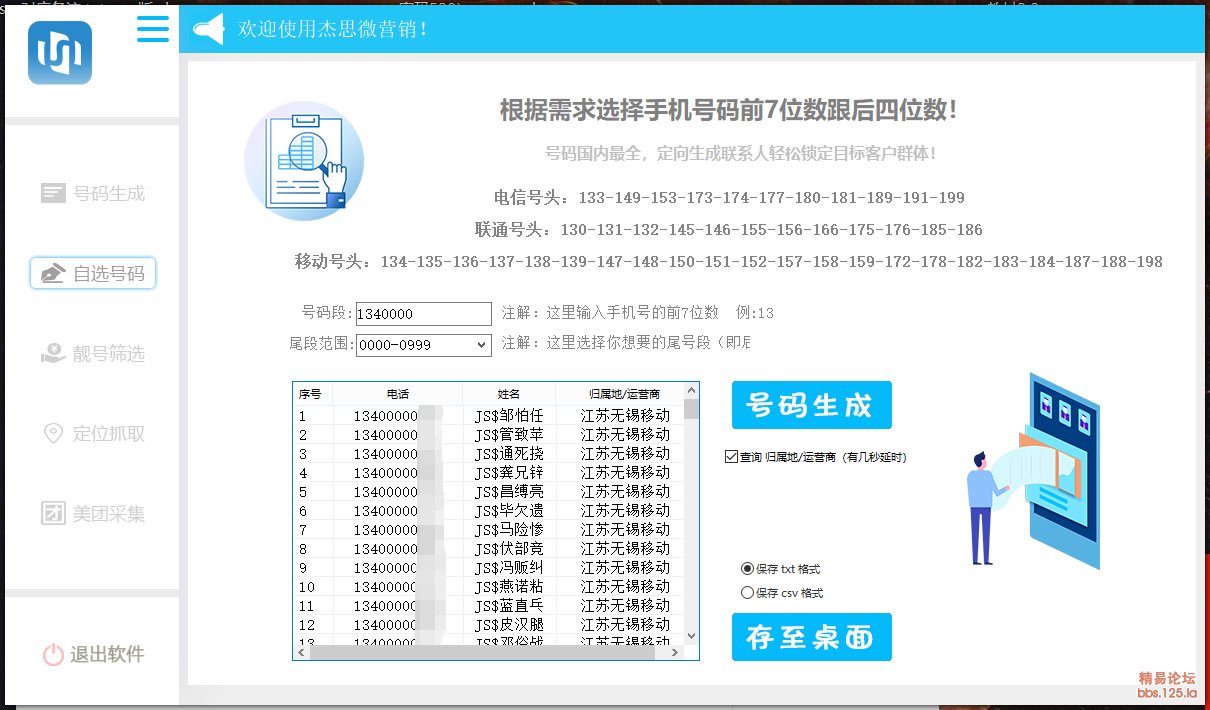This screenshot has height=710, width=1210.
Task: Click the 欢迎使用杰思微营销 banner text
Action: 333,30
